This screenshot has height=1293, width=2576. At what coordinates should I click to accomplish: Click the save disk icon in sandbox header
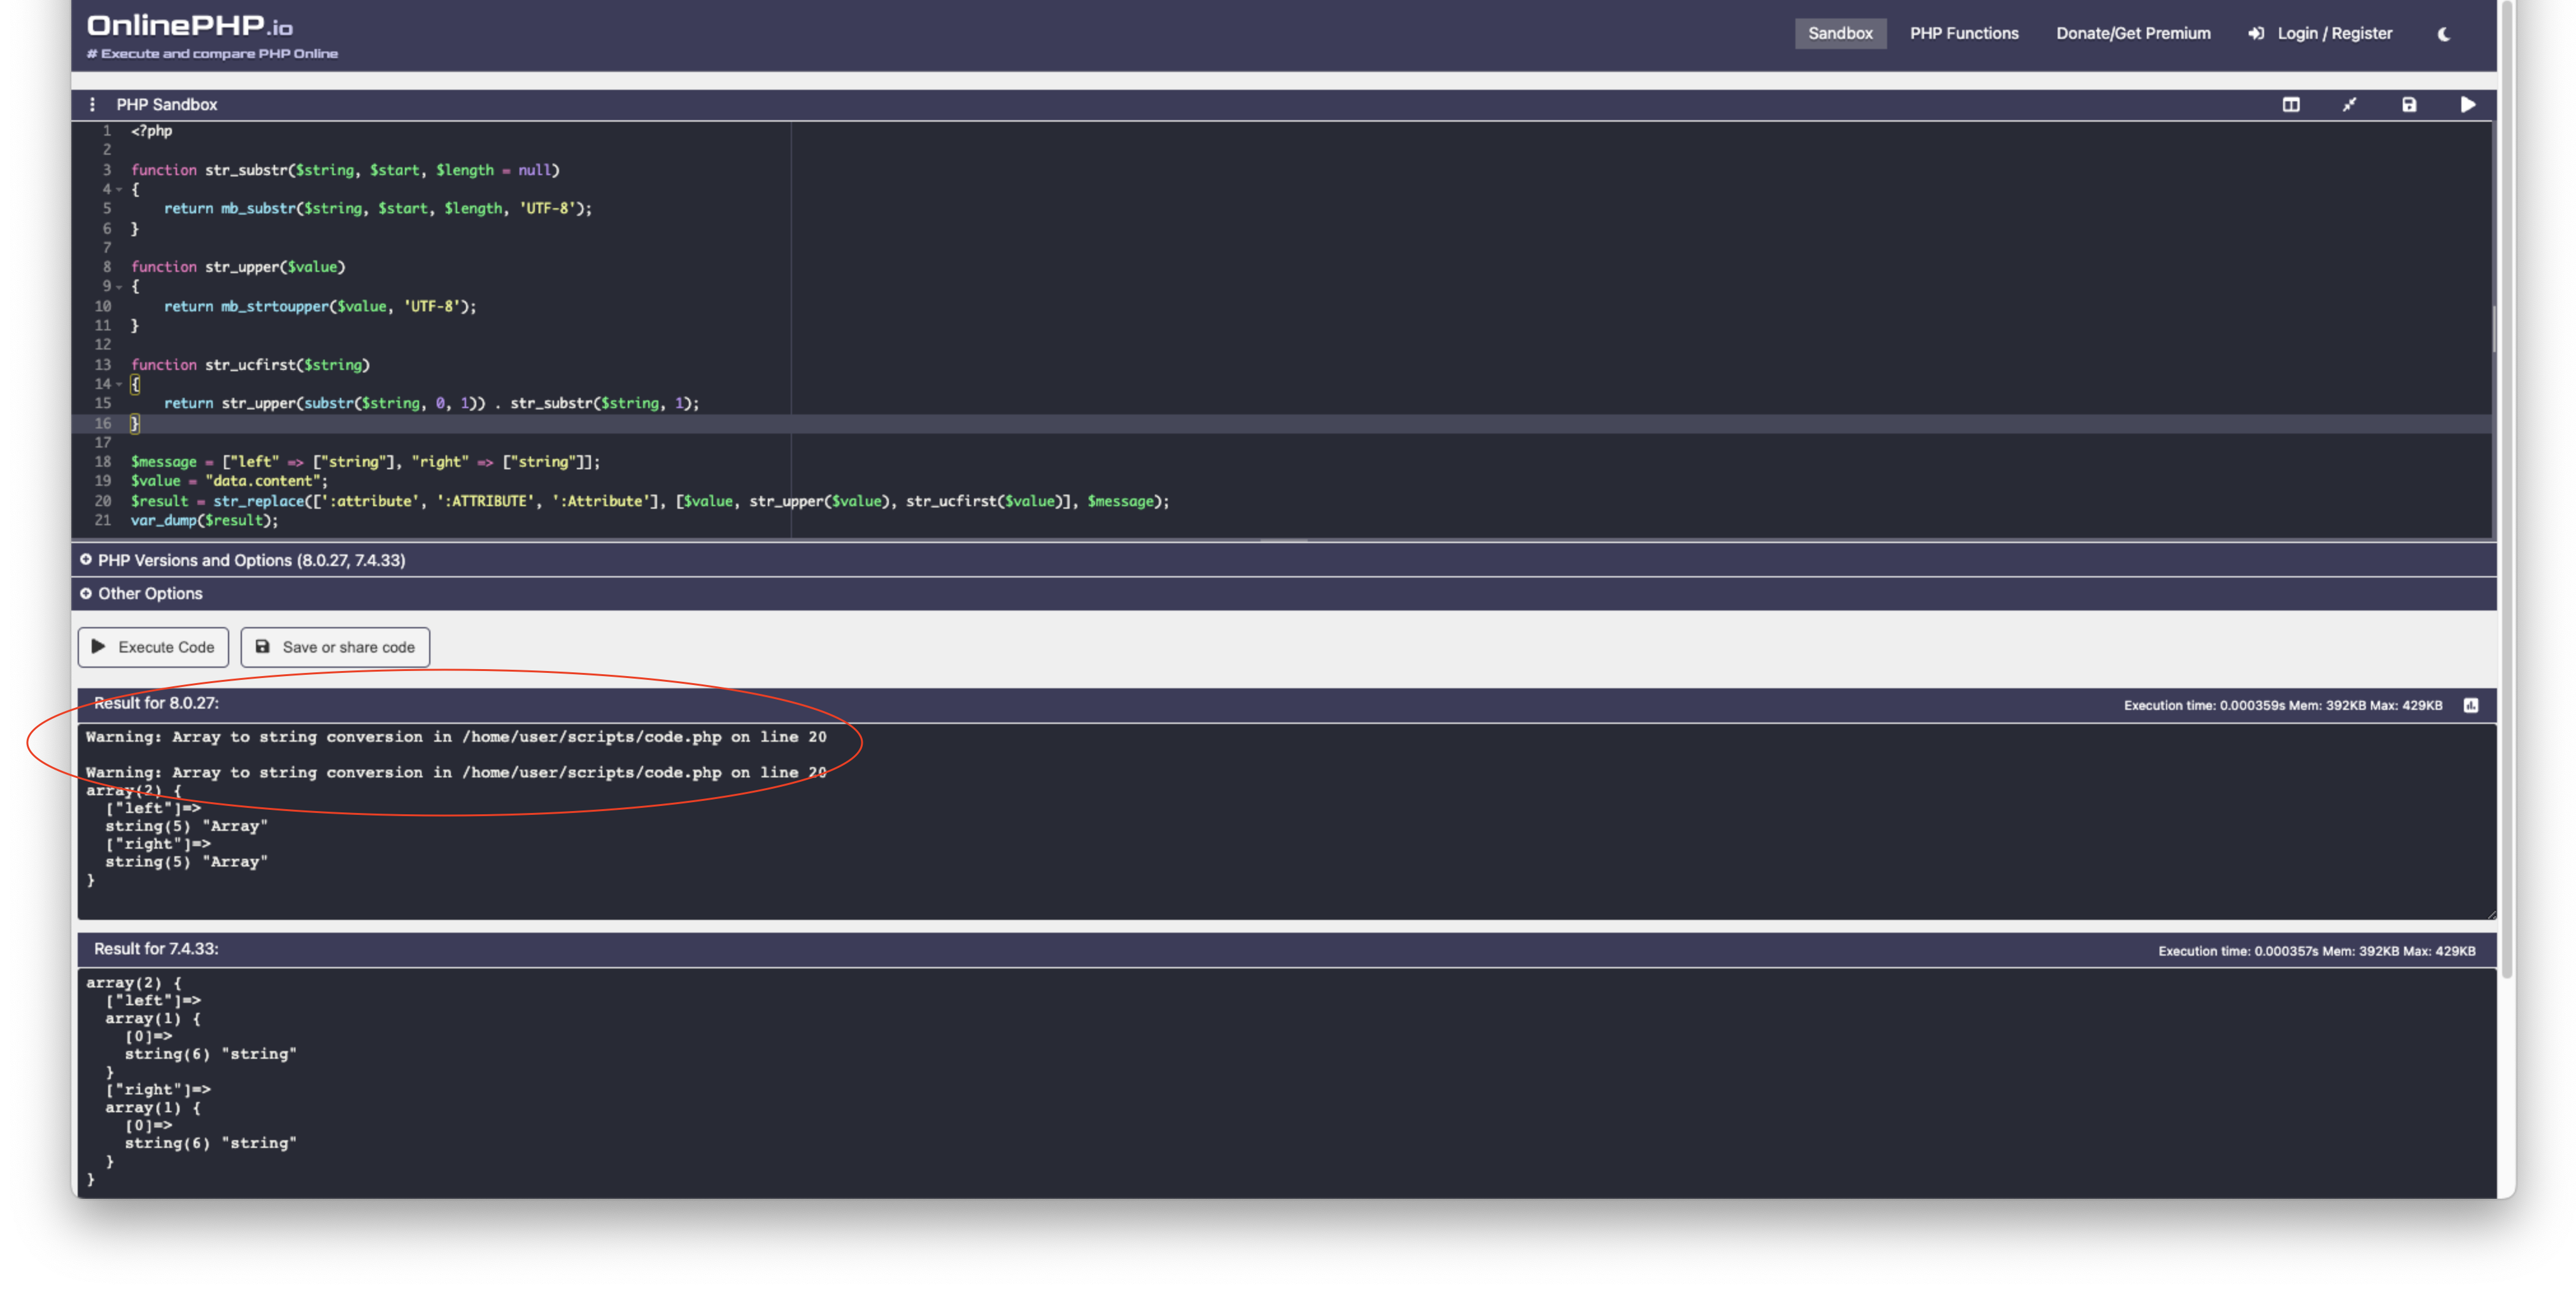2409,104
